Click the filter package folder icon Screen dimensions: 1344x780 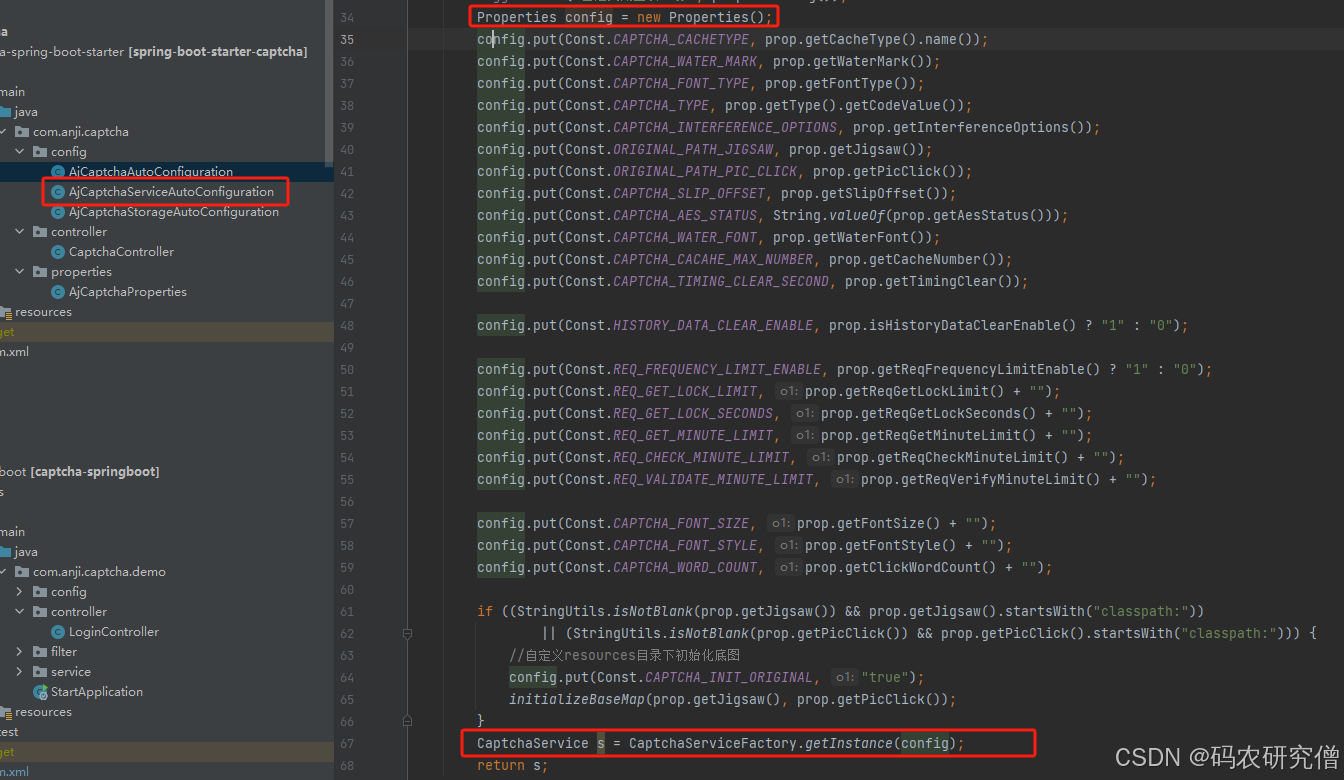pos(40,652)
